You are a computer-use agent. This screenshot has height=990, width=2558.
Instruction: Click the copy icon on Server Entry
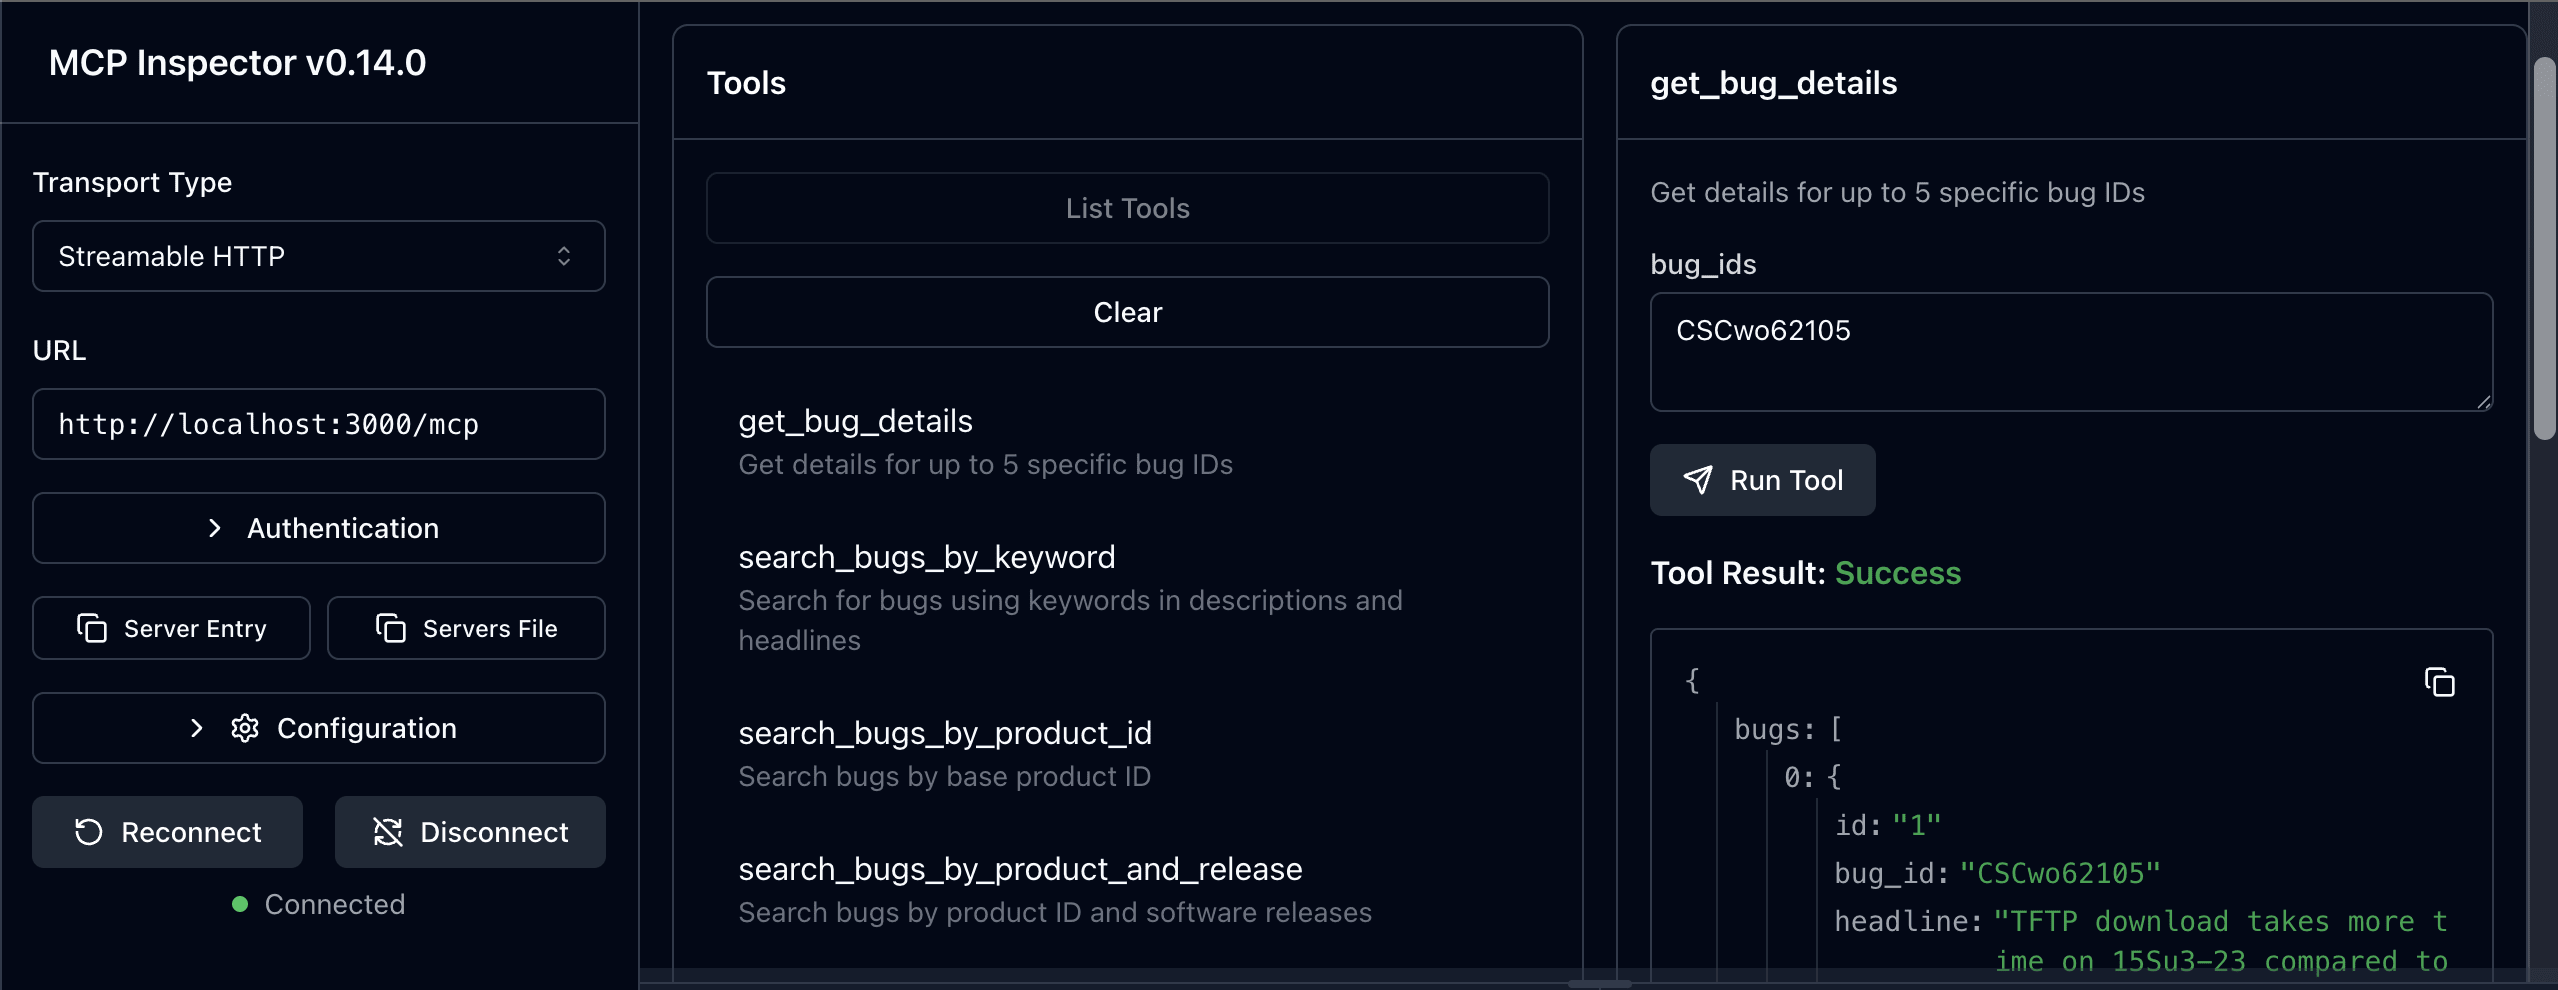pyautogui.click(x=92, y=628)
